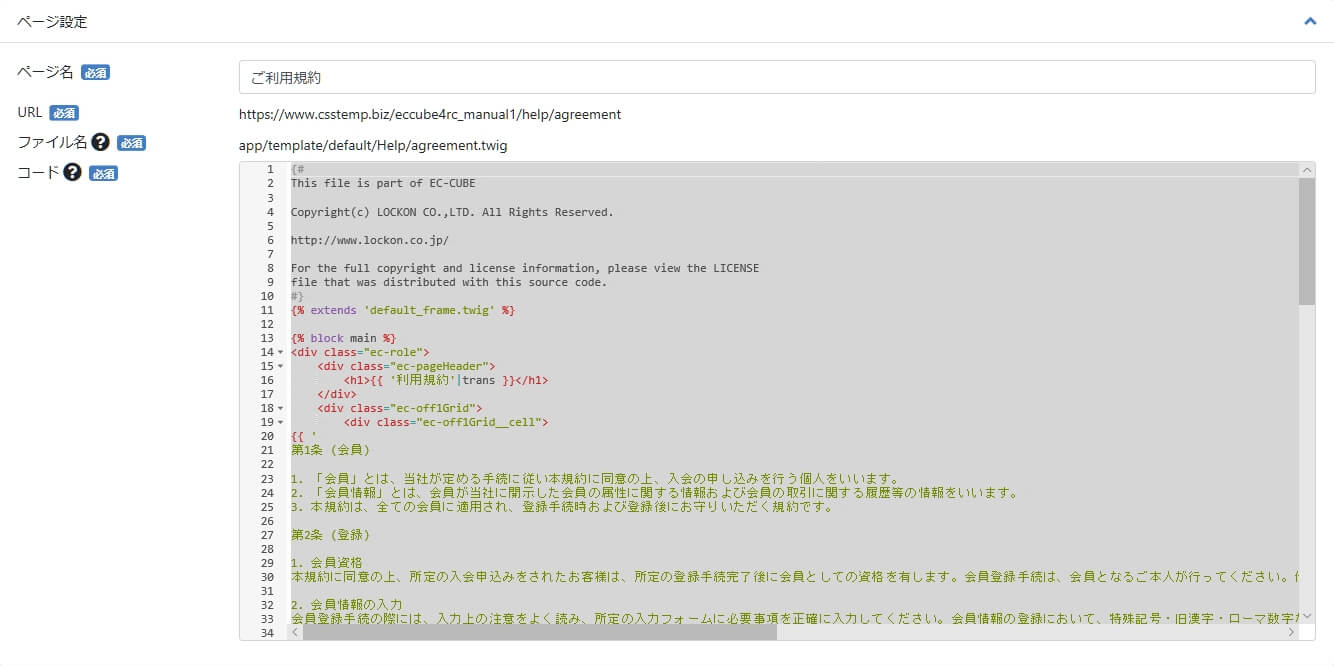Click the help/agreement URL text
This screenshot has height=666, width=1334.
coord(430,115)
